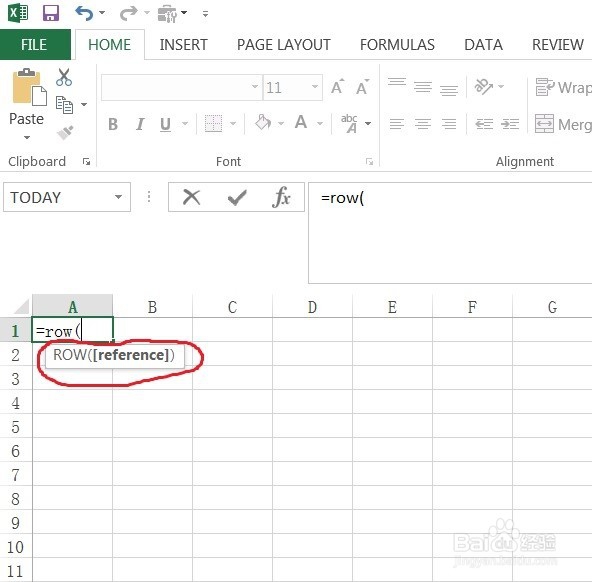This screenshot has height=582, width=592.
Task: Click the Paste clipboard icon
Action: [29, 87]
